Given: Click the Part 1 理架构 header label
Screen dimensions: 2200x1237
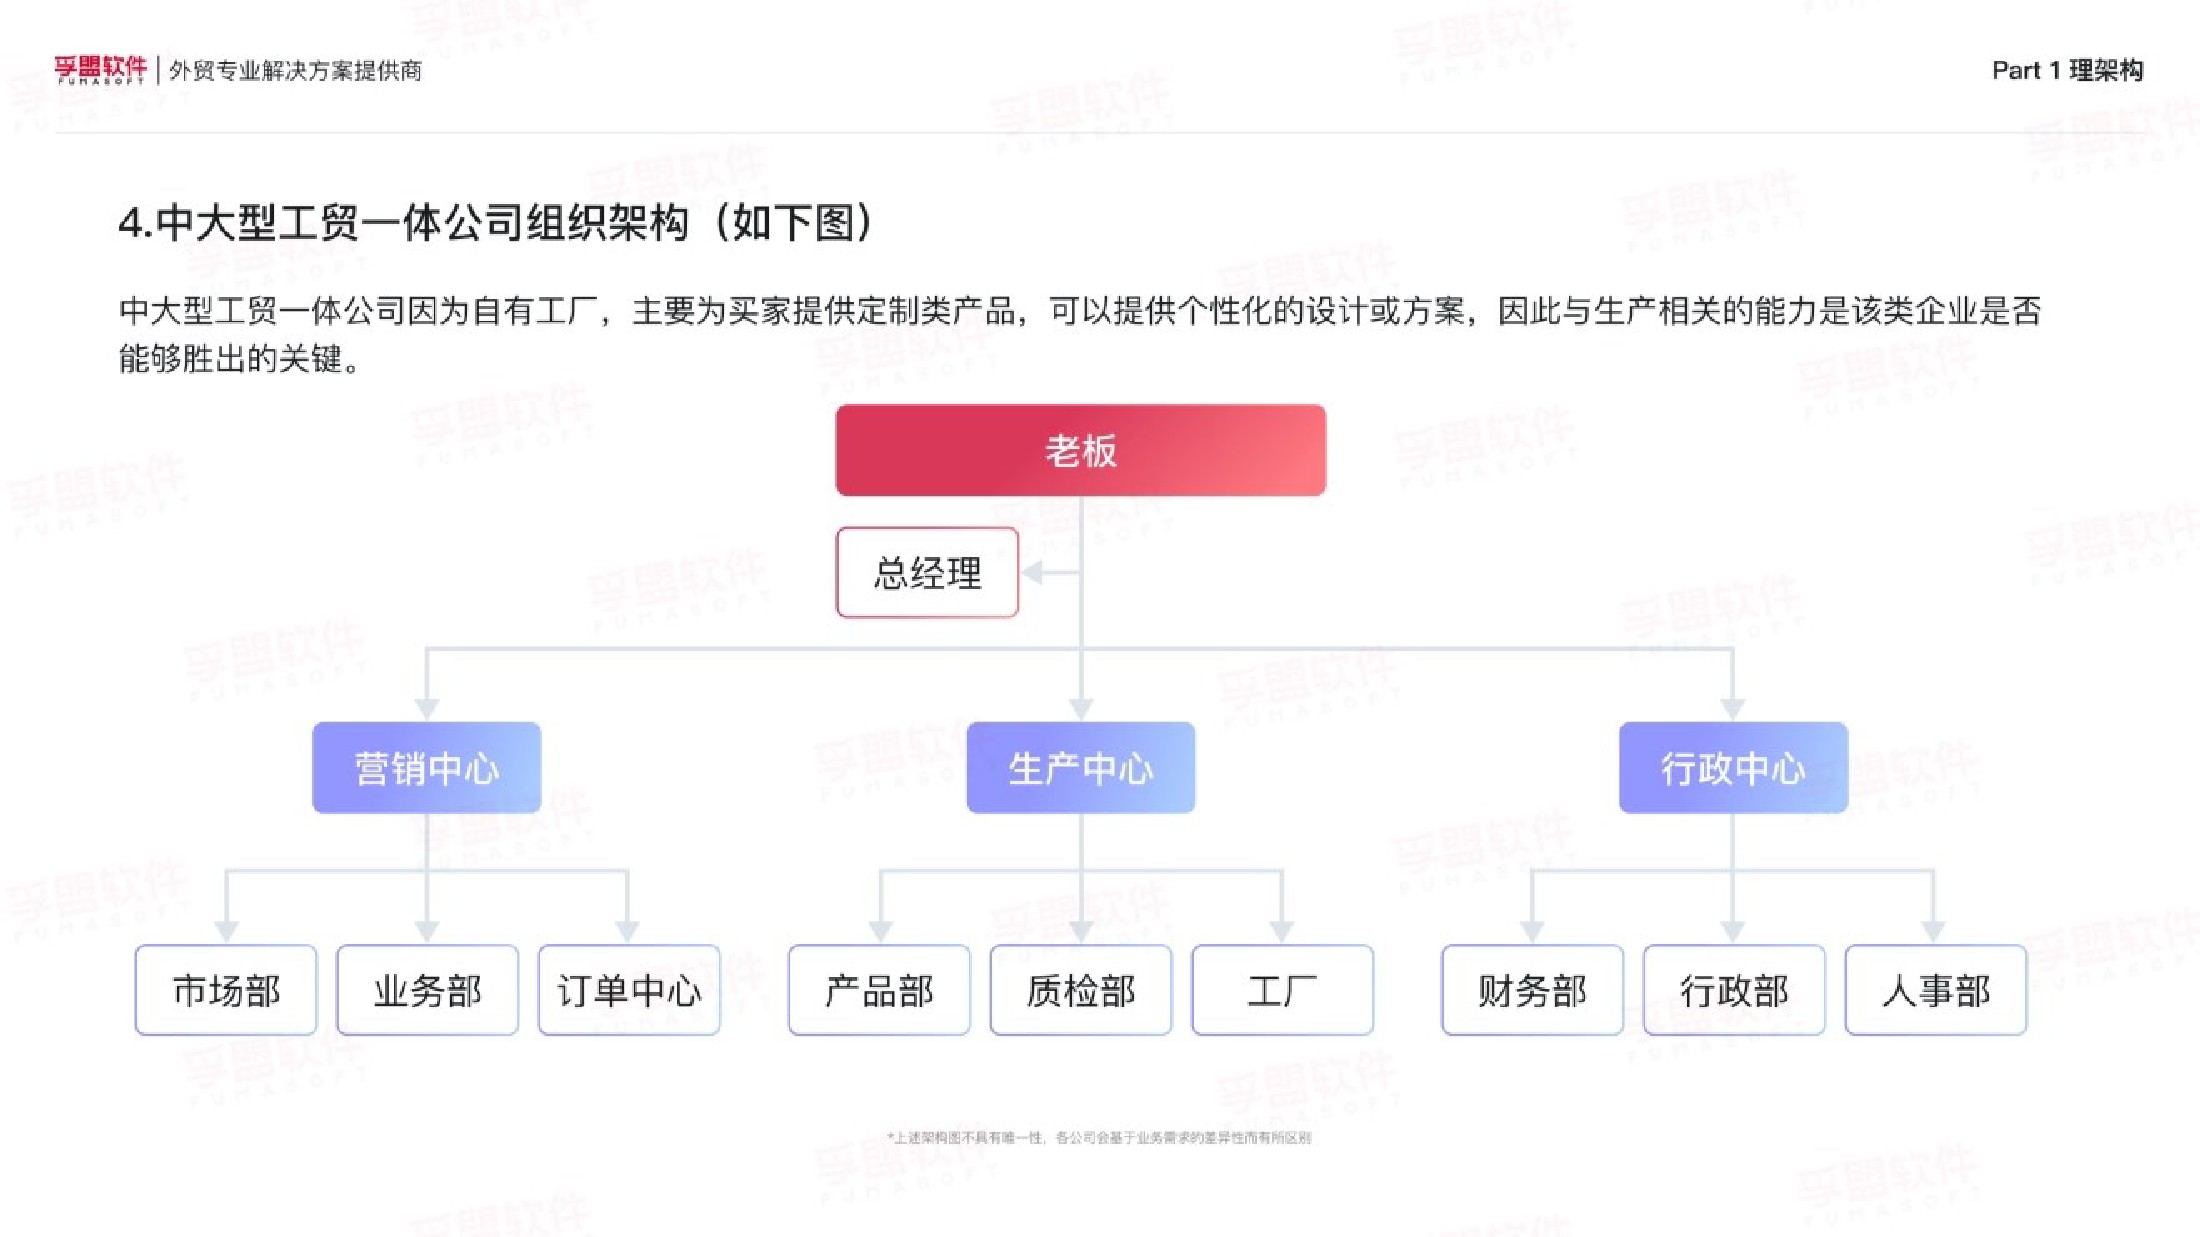Looking at the screenshot, I should tap(2067, 70).
